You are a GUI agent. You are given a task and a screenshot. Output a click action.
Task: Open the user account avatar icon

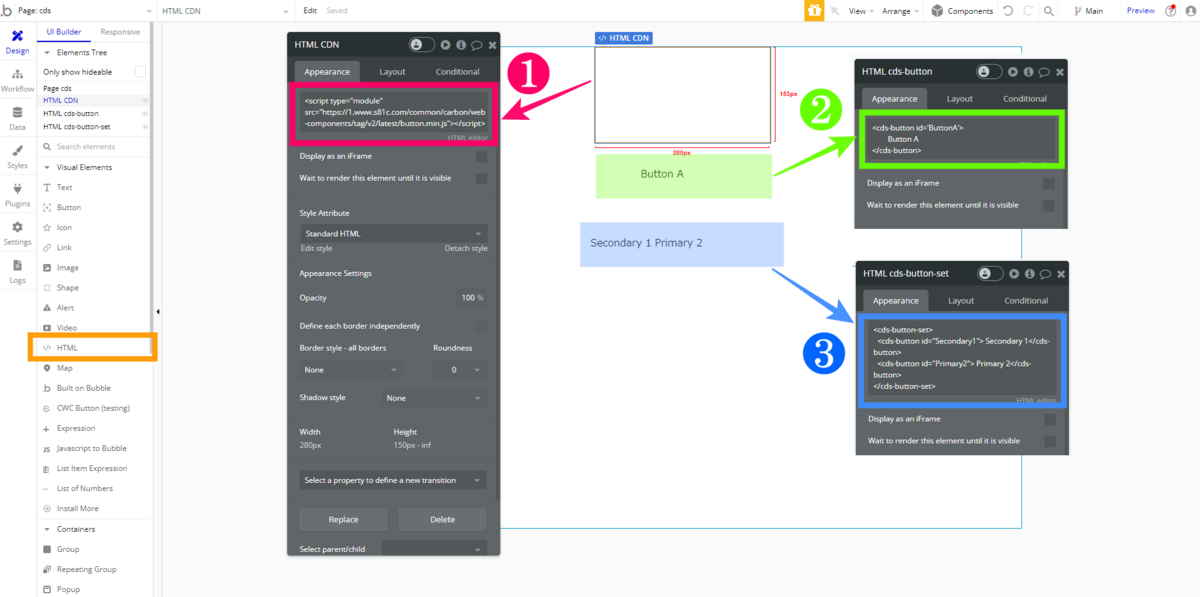(1190, 10)
